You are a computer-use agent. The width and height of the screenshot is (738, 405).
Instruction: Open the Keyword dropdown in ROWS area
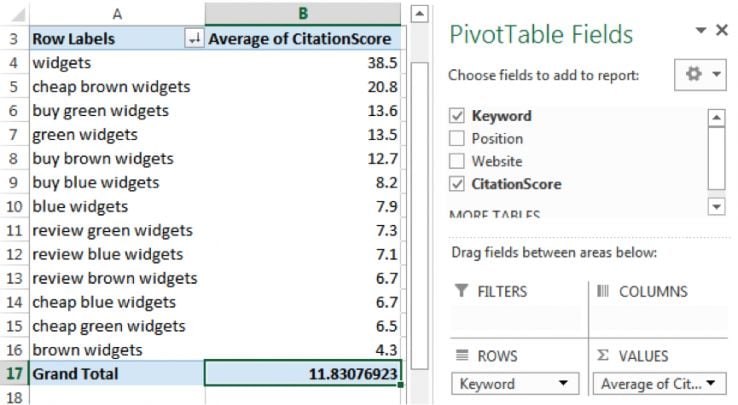(563, 384)
